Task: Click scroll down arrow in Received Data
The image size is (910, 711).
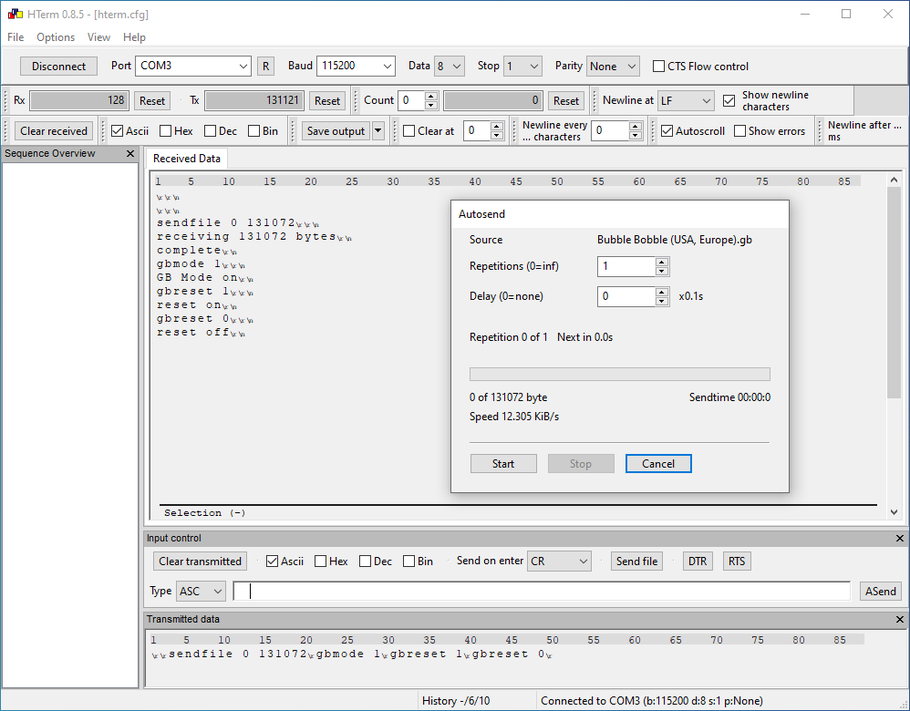Action: coord(894,512)
